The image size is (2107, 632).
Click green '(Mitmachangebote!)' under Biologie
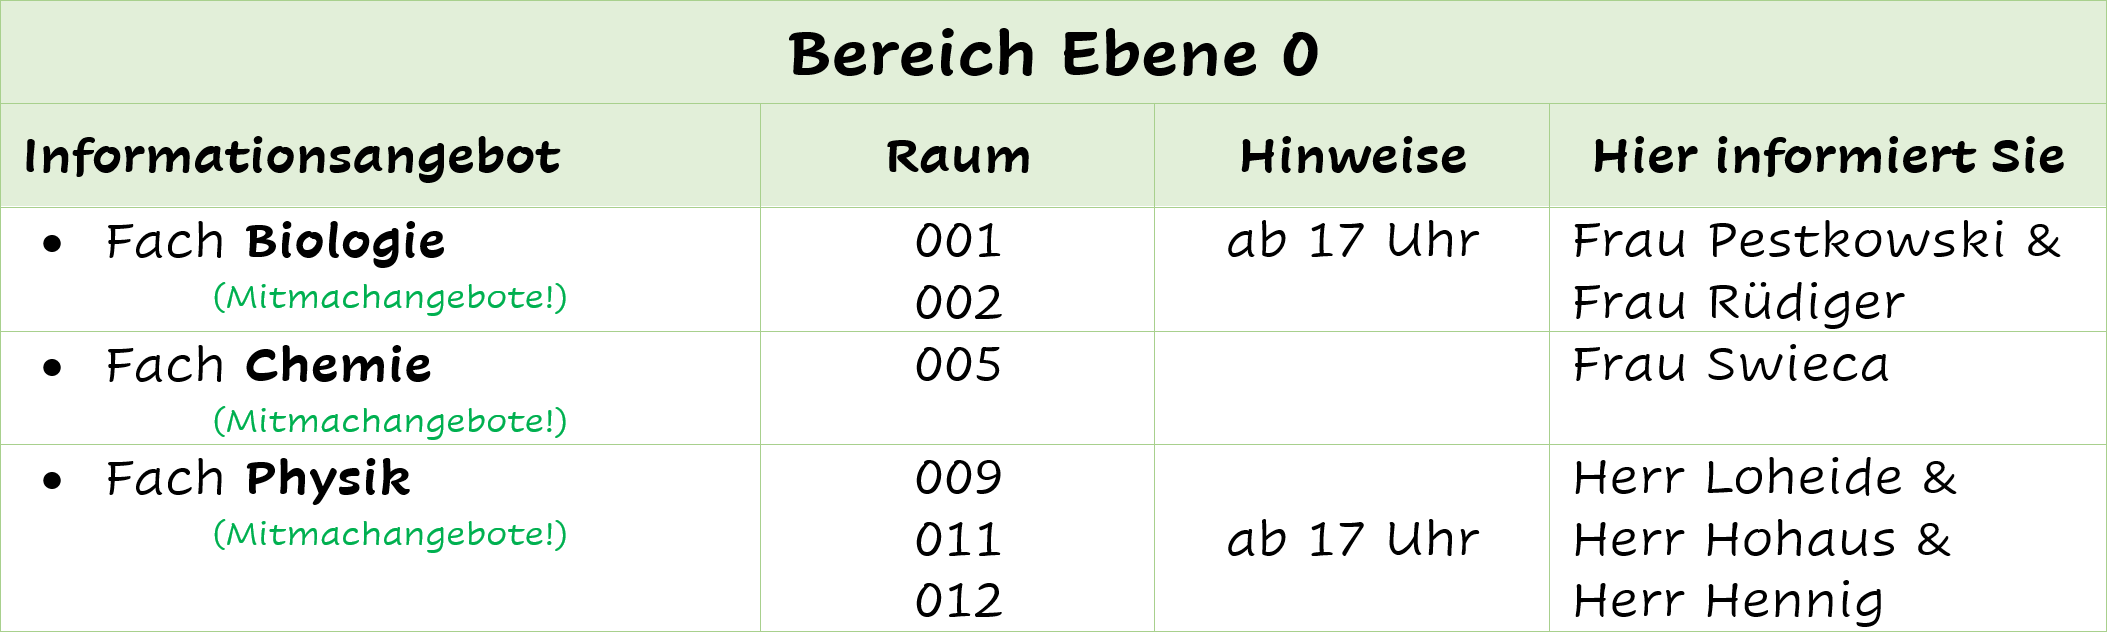(x=390, y=297)
